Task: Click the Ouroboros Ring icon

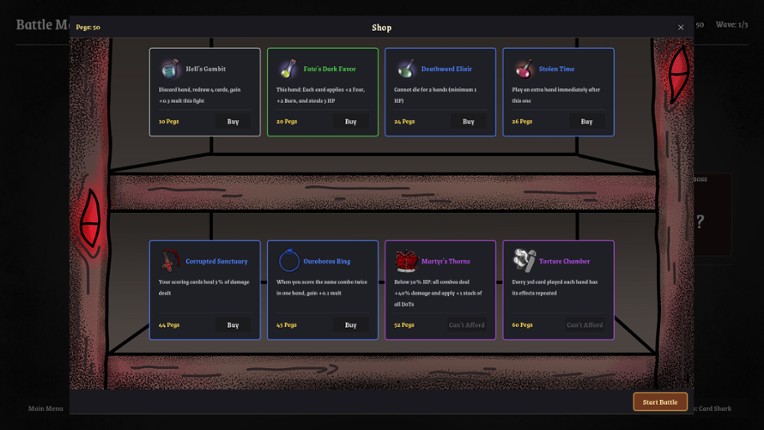Action: [288, 261]
